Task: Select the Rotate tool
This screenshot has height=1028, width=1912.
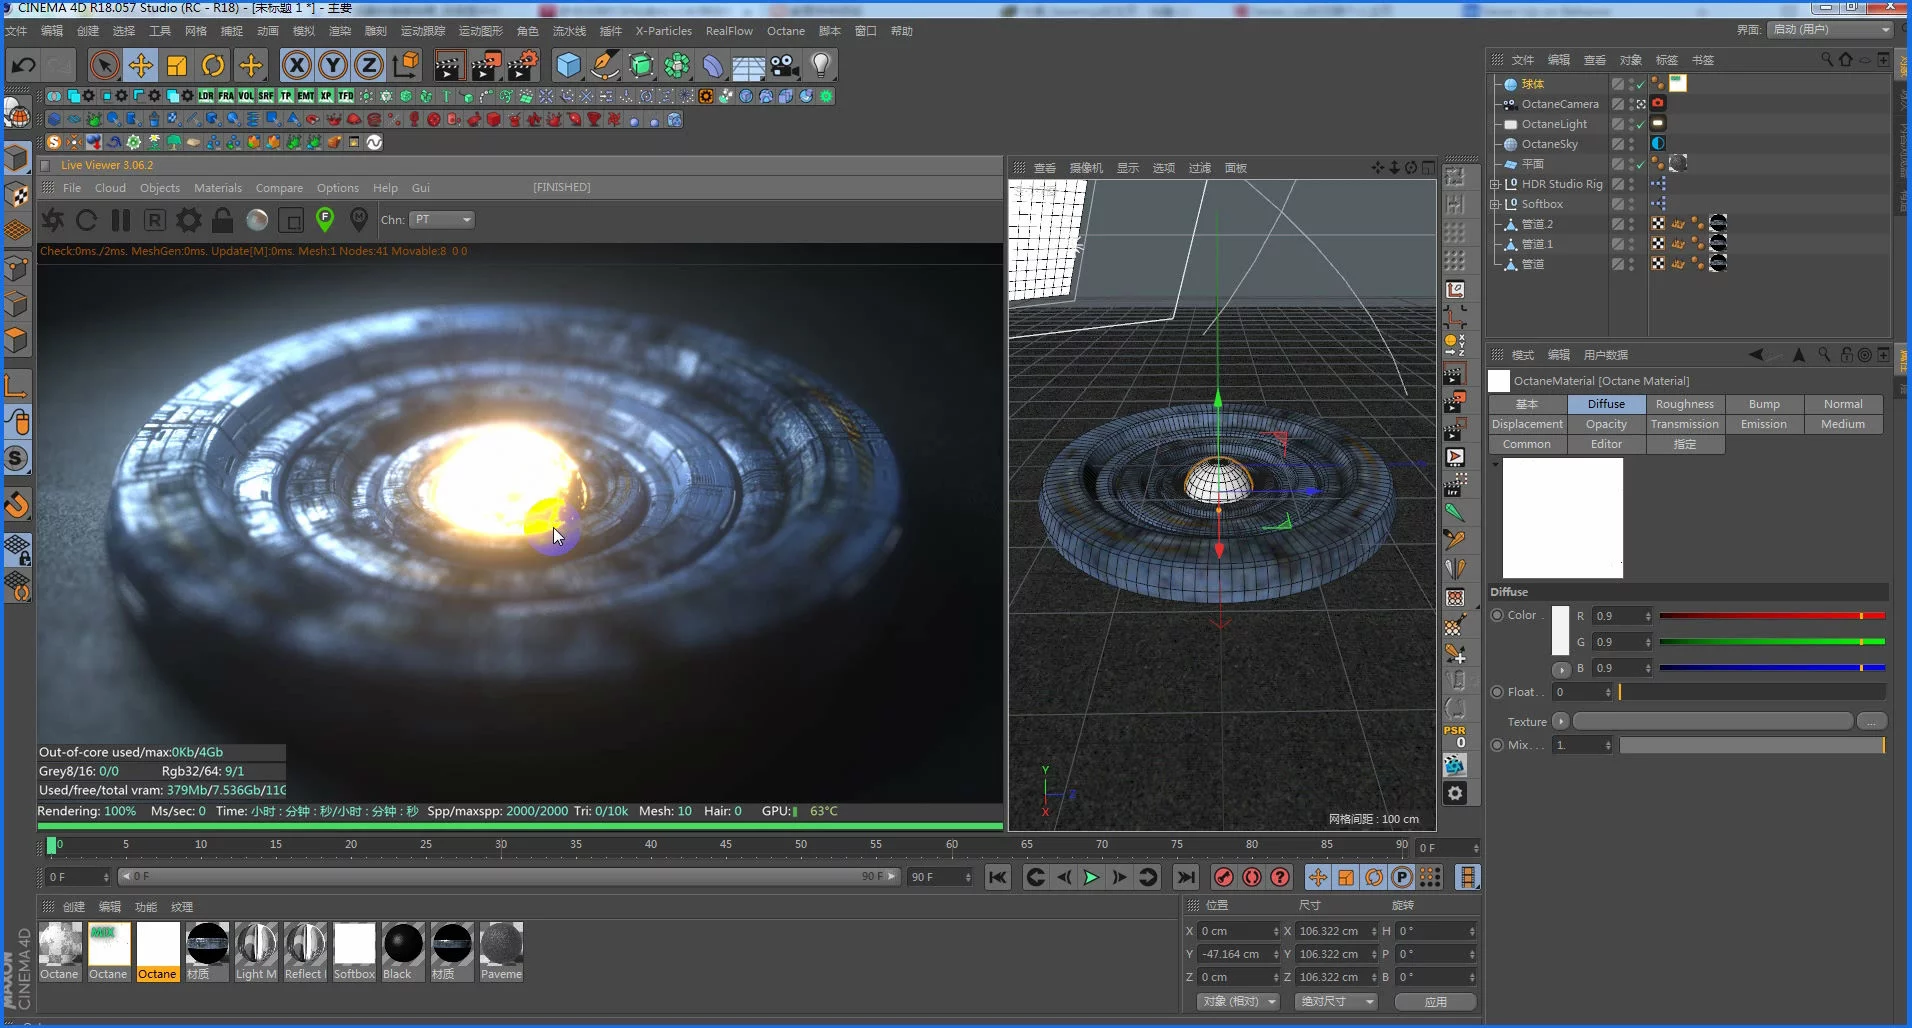Action: (213, 66)
